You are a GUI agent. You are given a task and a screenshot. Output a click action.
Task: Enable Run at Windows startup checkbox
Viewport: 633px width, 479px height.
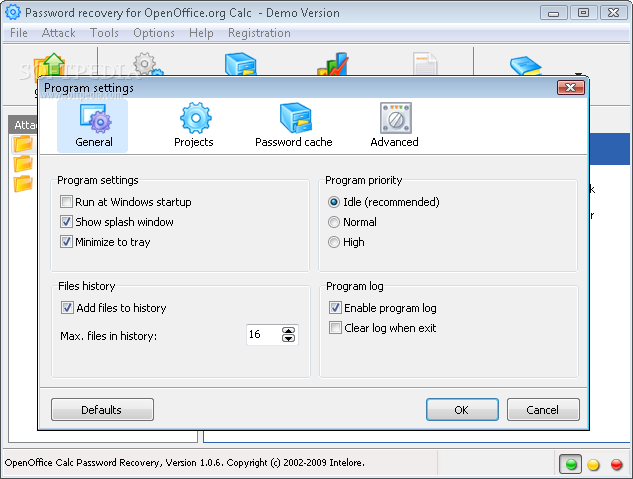point(66,201)
